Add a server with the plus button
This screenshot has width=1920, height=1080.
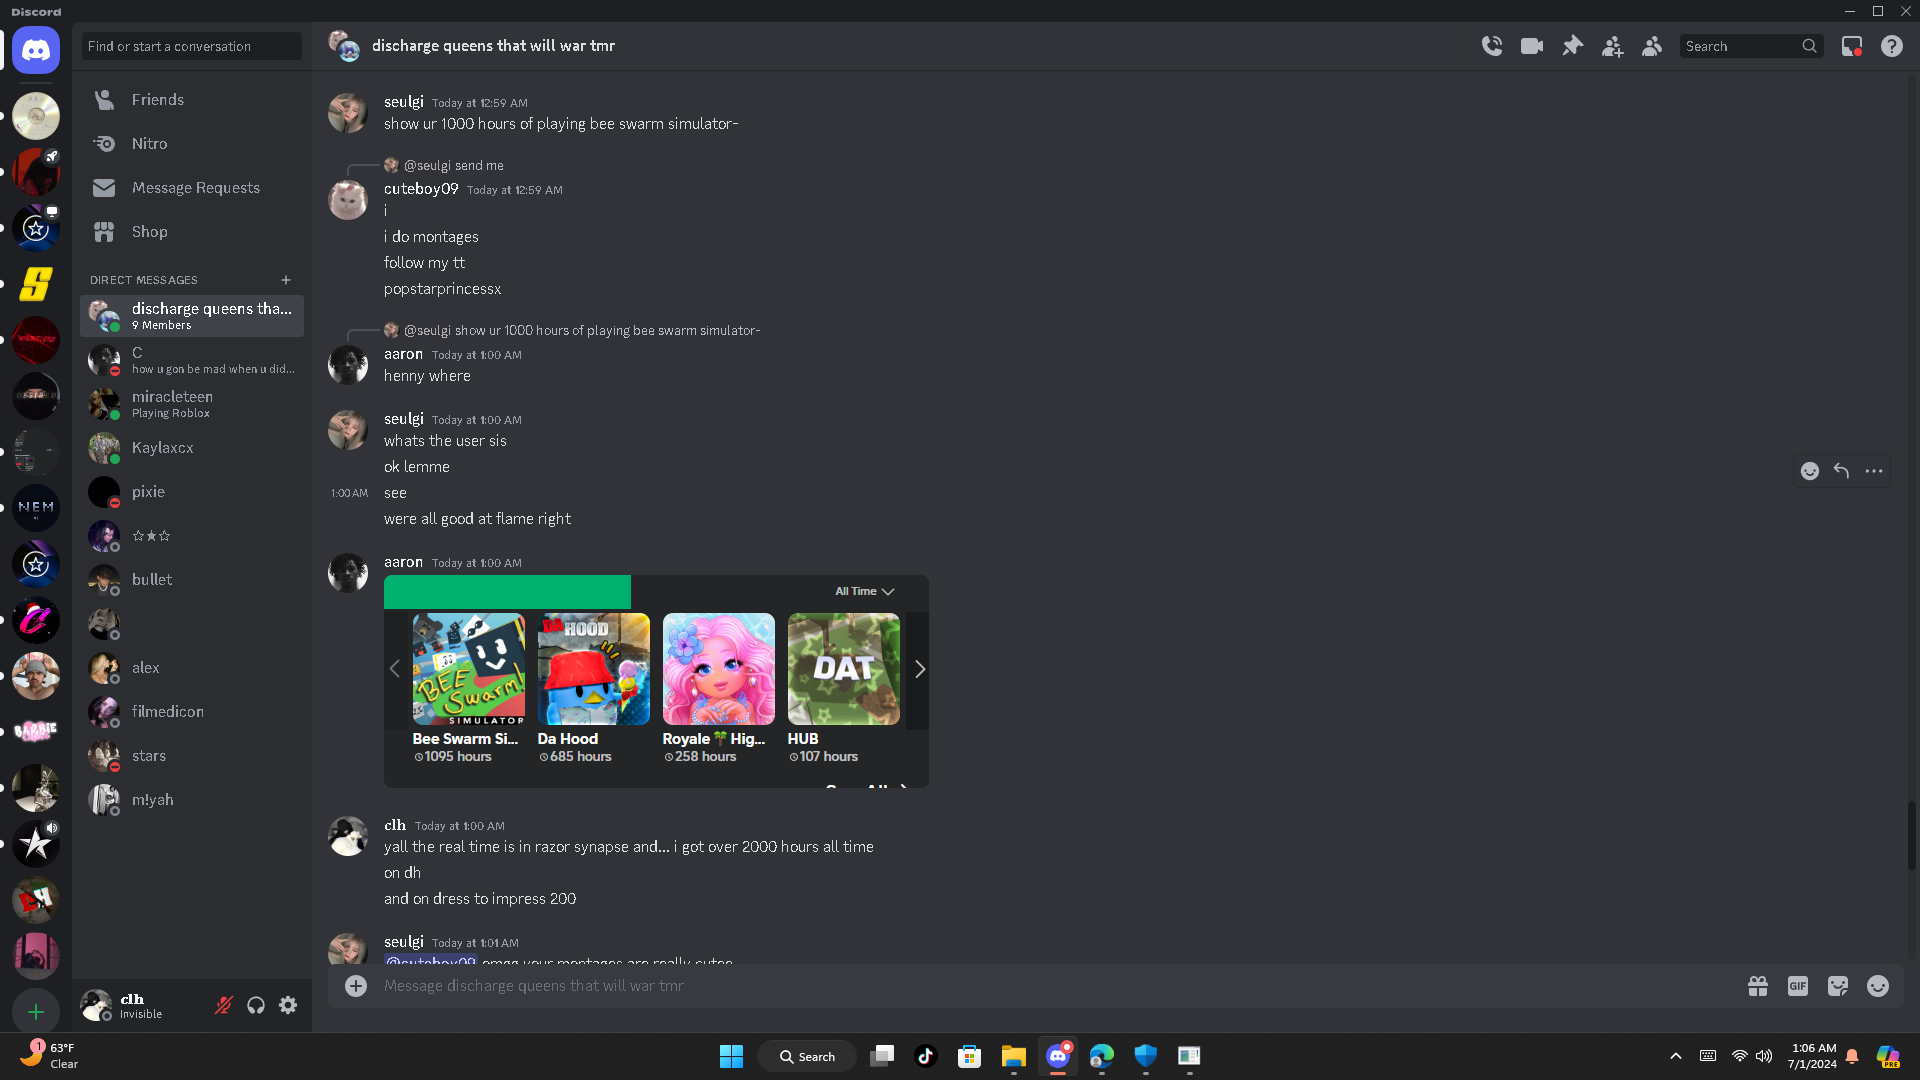click(36, 1012)
